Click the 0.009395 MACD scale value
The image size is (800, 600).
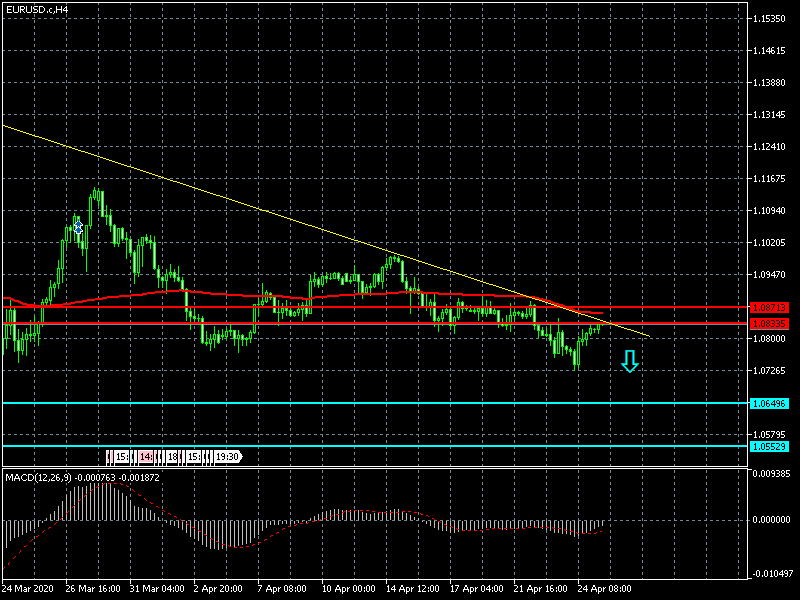773,472
